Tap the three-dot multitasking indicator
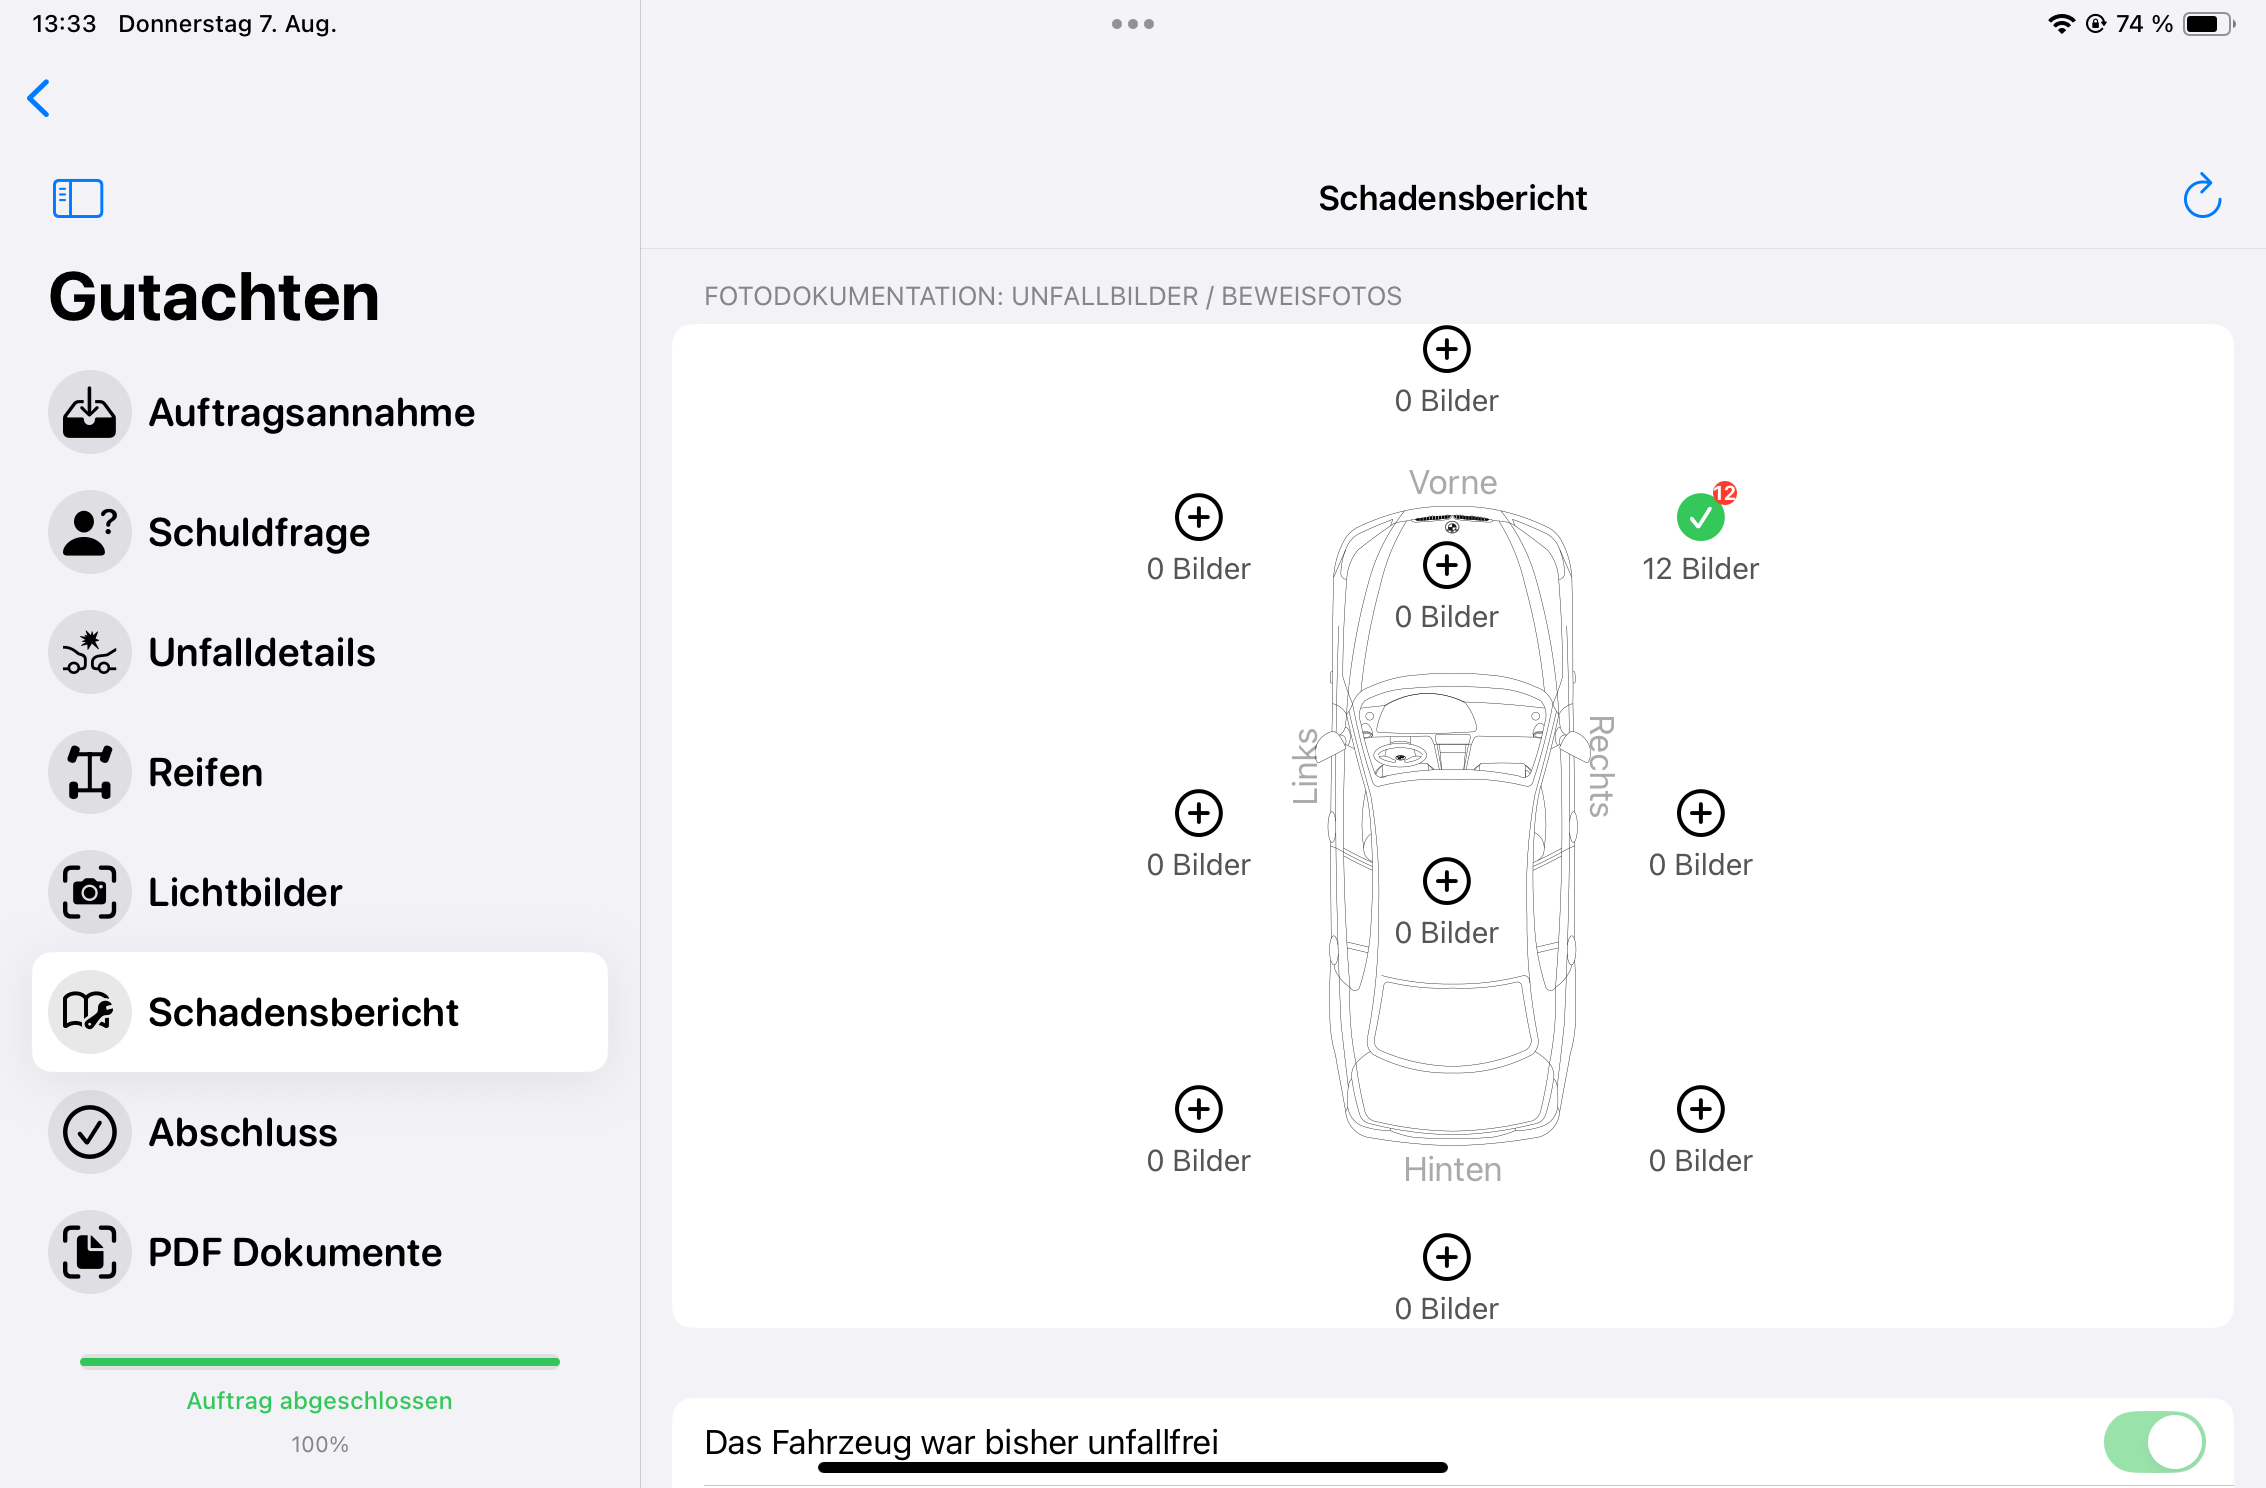The width and height of the screenshot is (2266, 1488). [x=1132, y=24]
